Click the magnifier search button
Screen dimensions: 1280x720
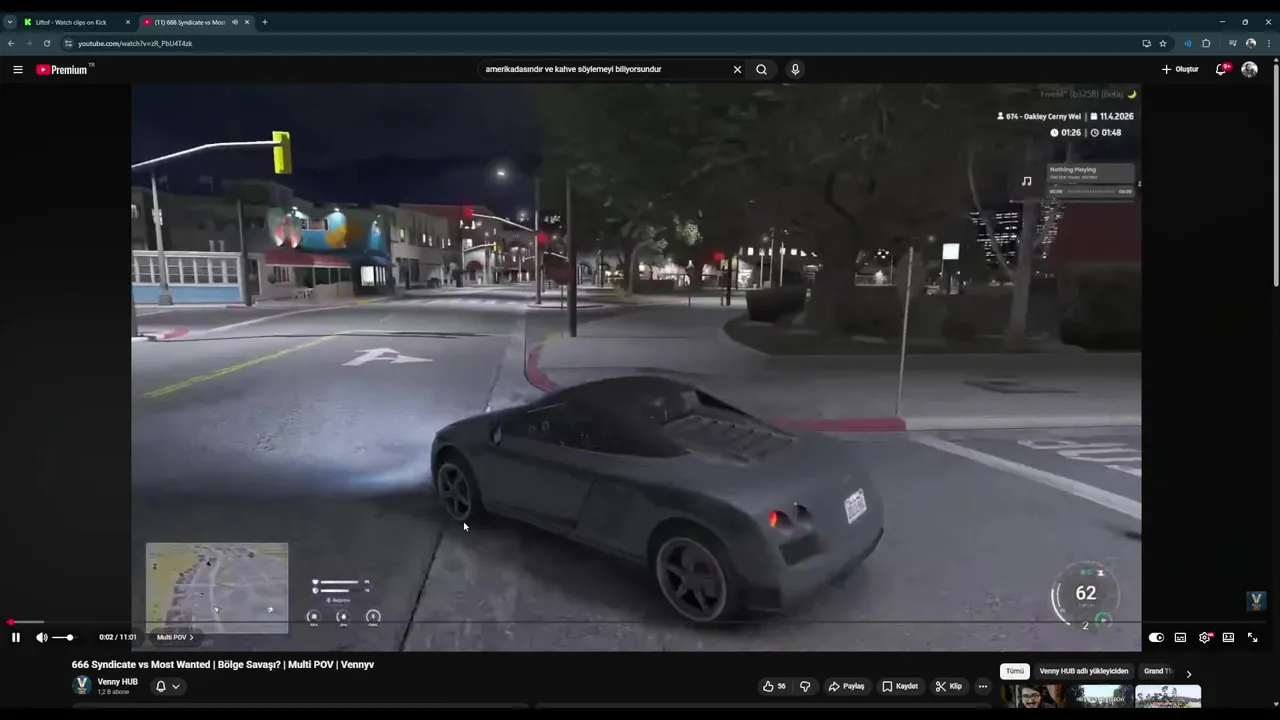761,69
